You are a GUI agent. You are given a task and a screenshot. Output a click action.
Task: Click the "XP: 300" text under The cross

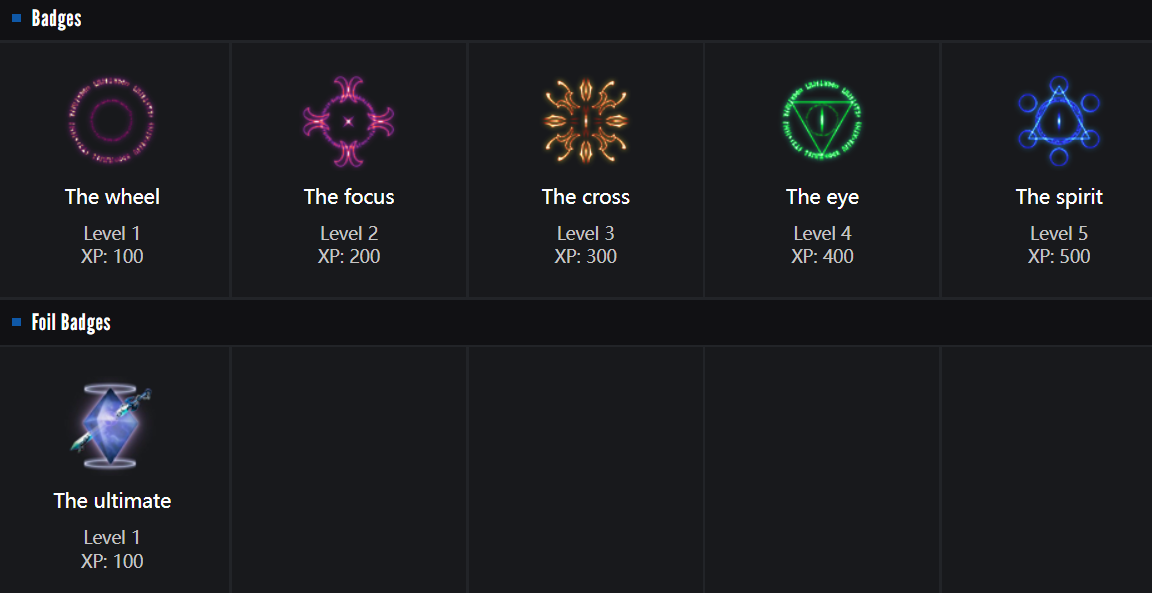[x=586, y=257]
